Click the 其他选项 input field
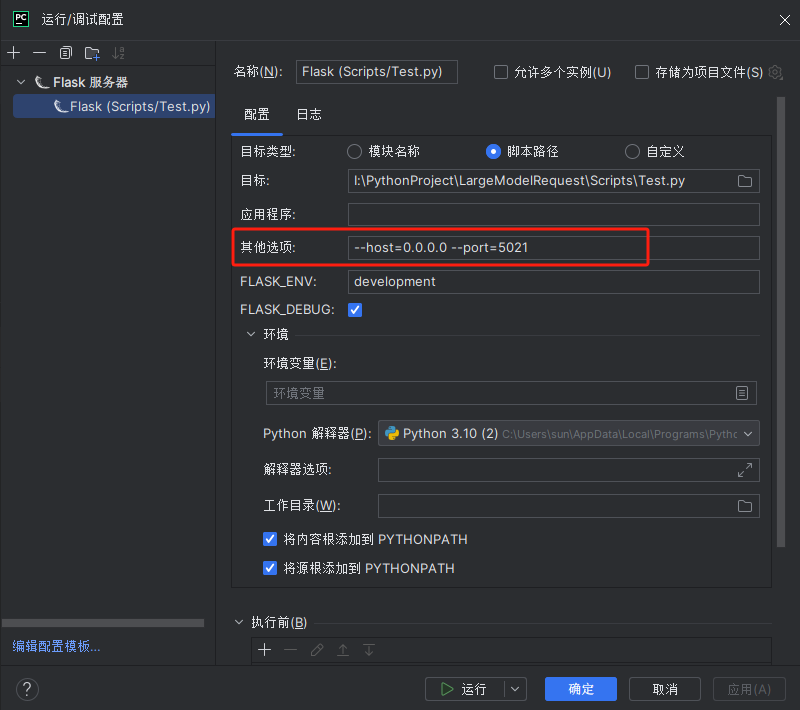The image size is (800, 710). (554, 248)
